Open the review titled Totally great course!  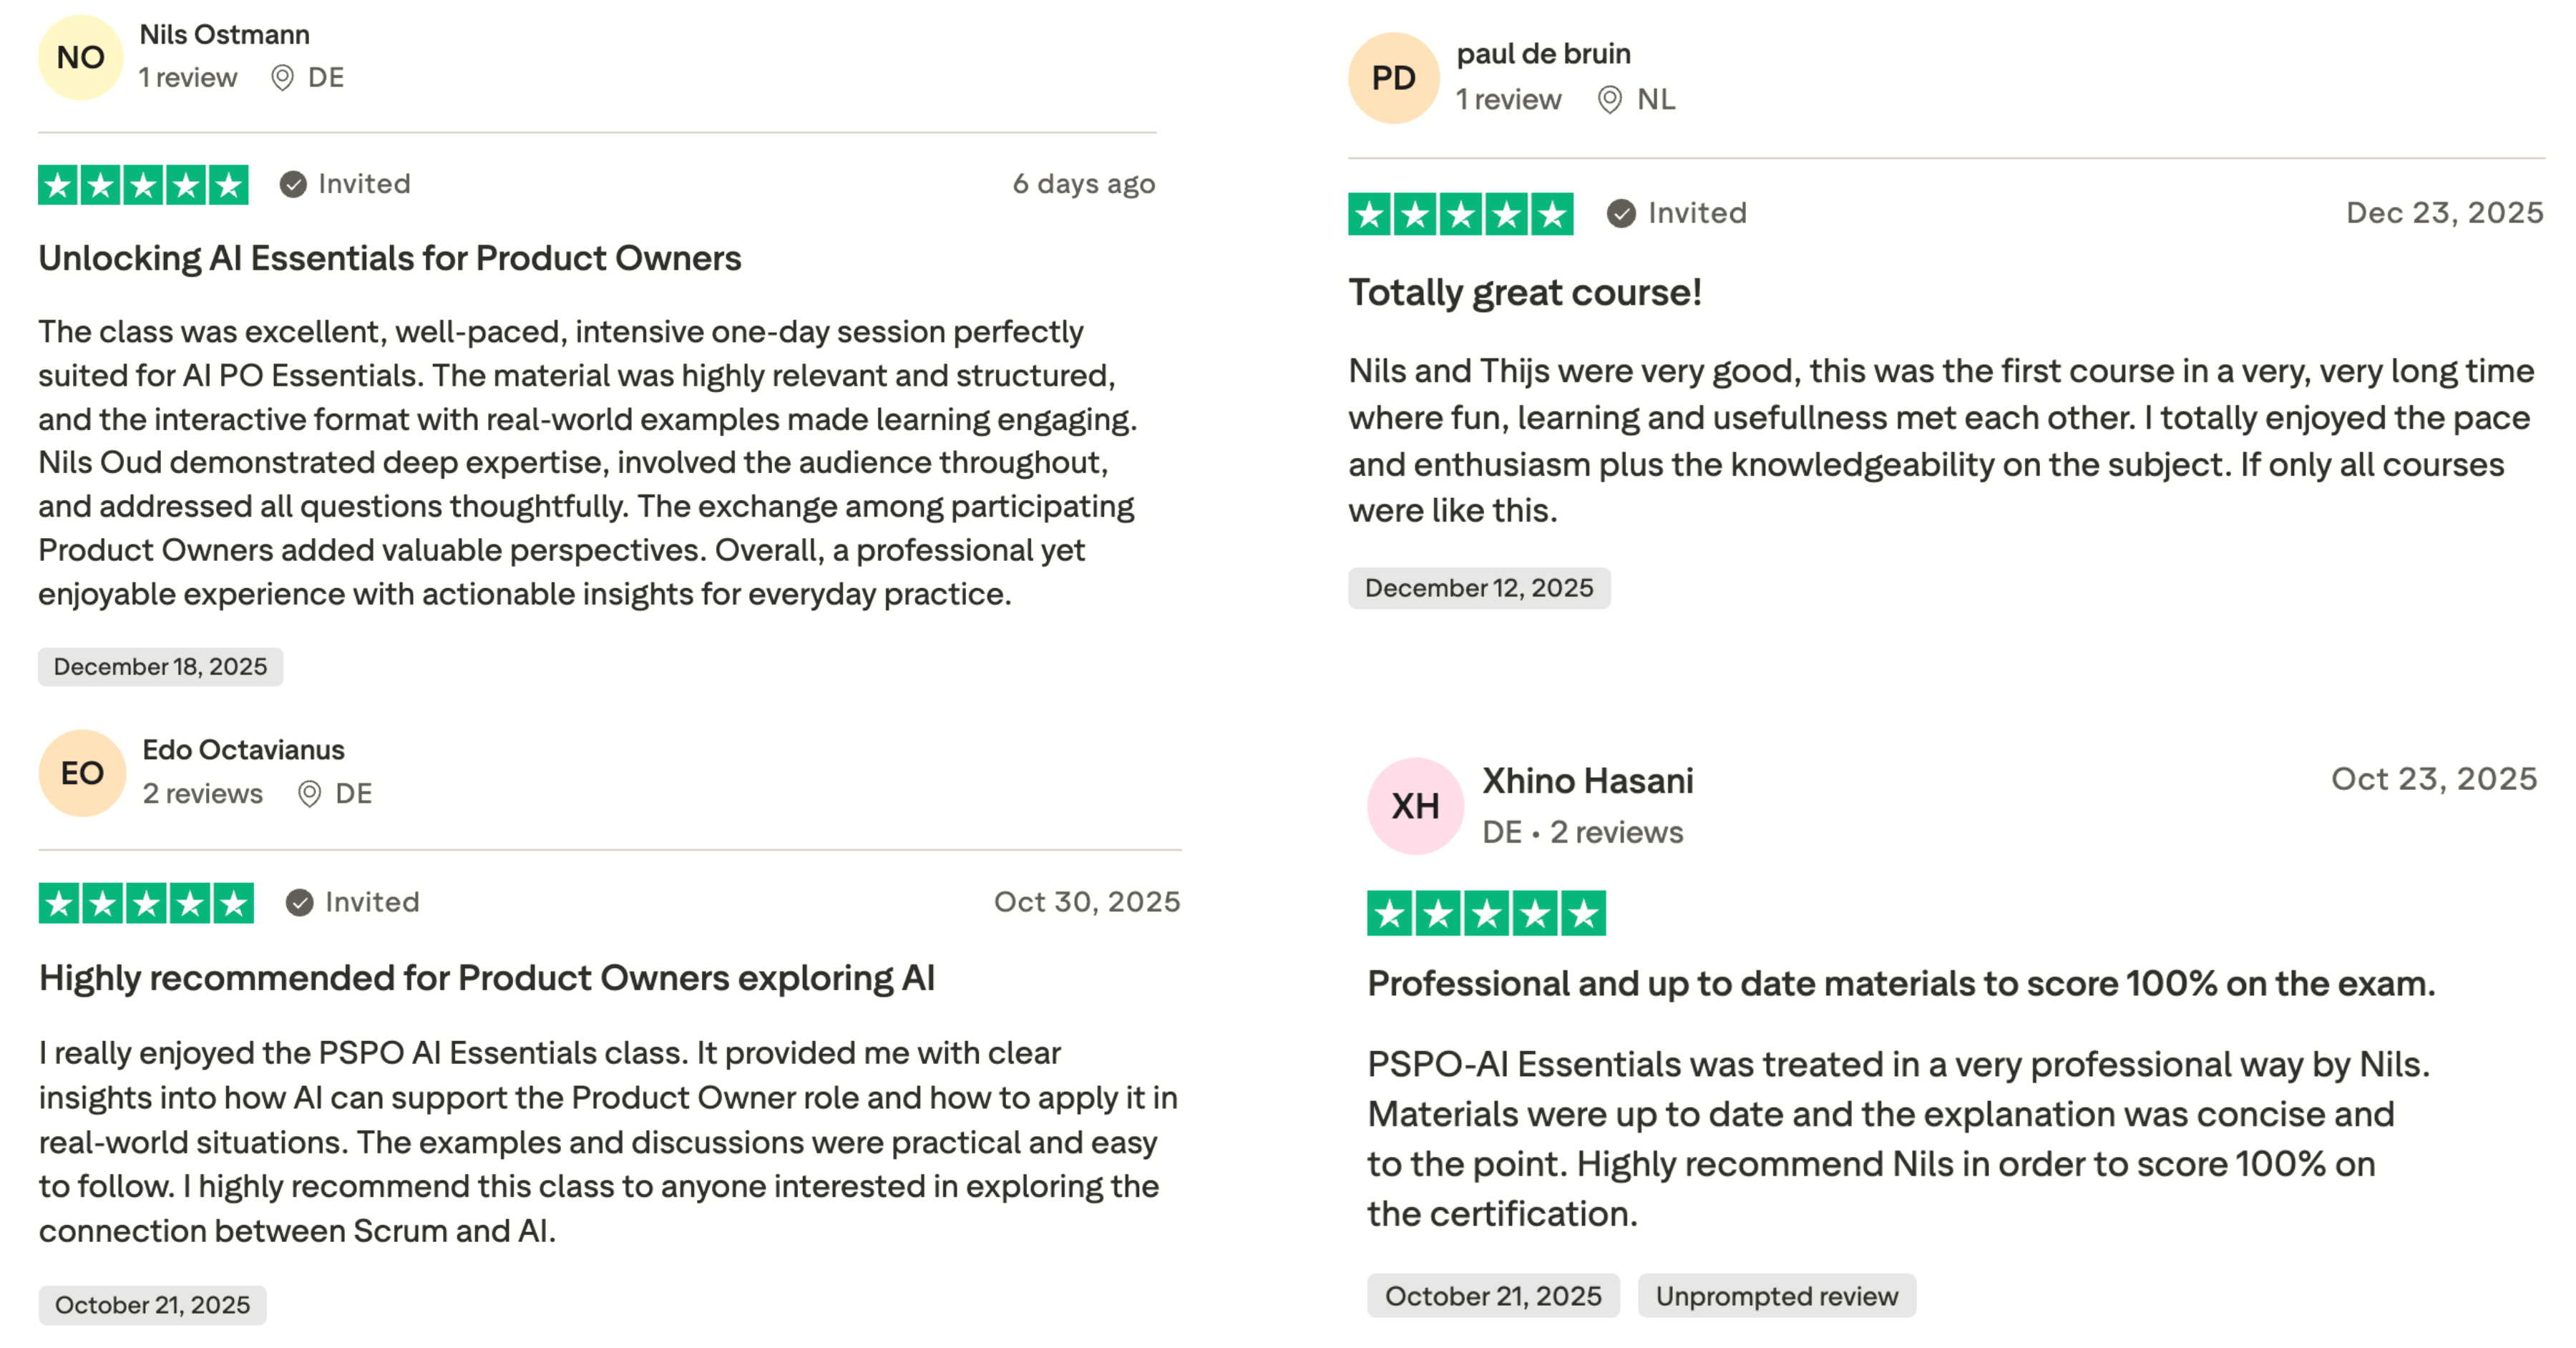(1526, 292)
